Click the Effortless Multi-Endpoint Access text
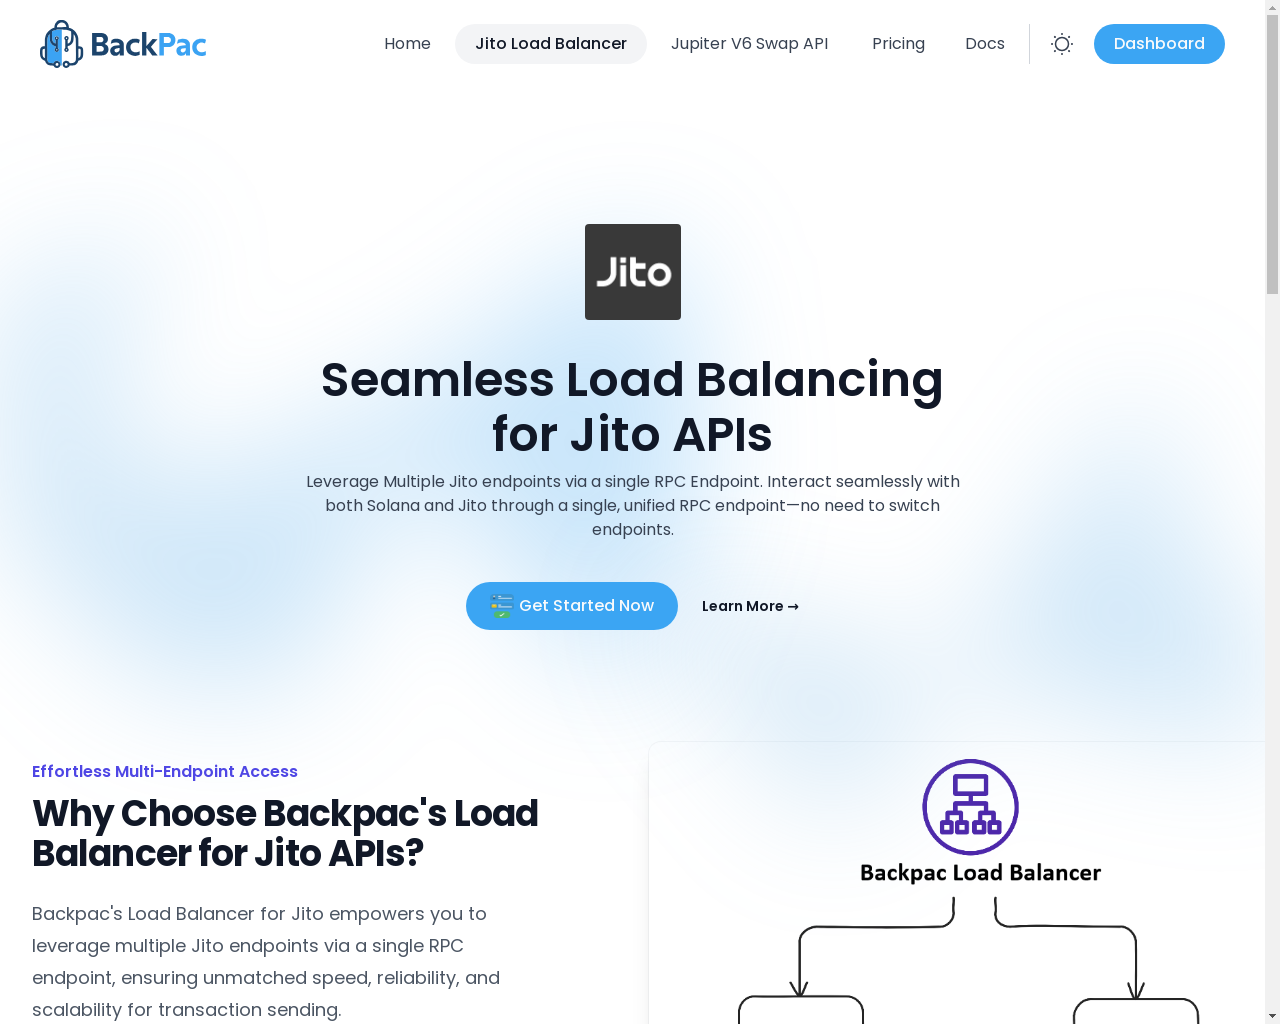1280x1024 pixels. [165, 771]
